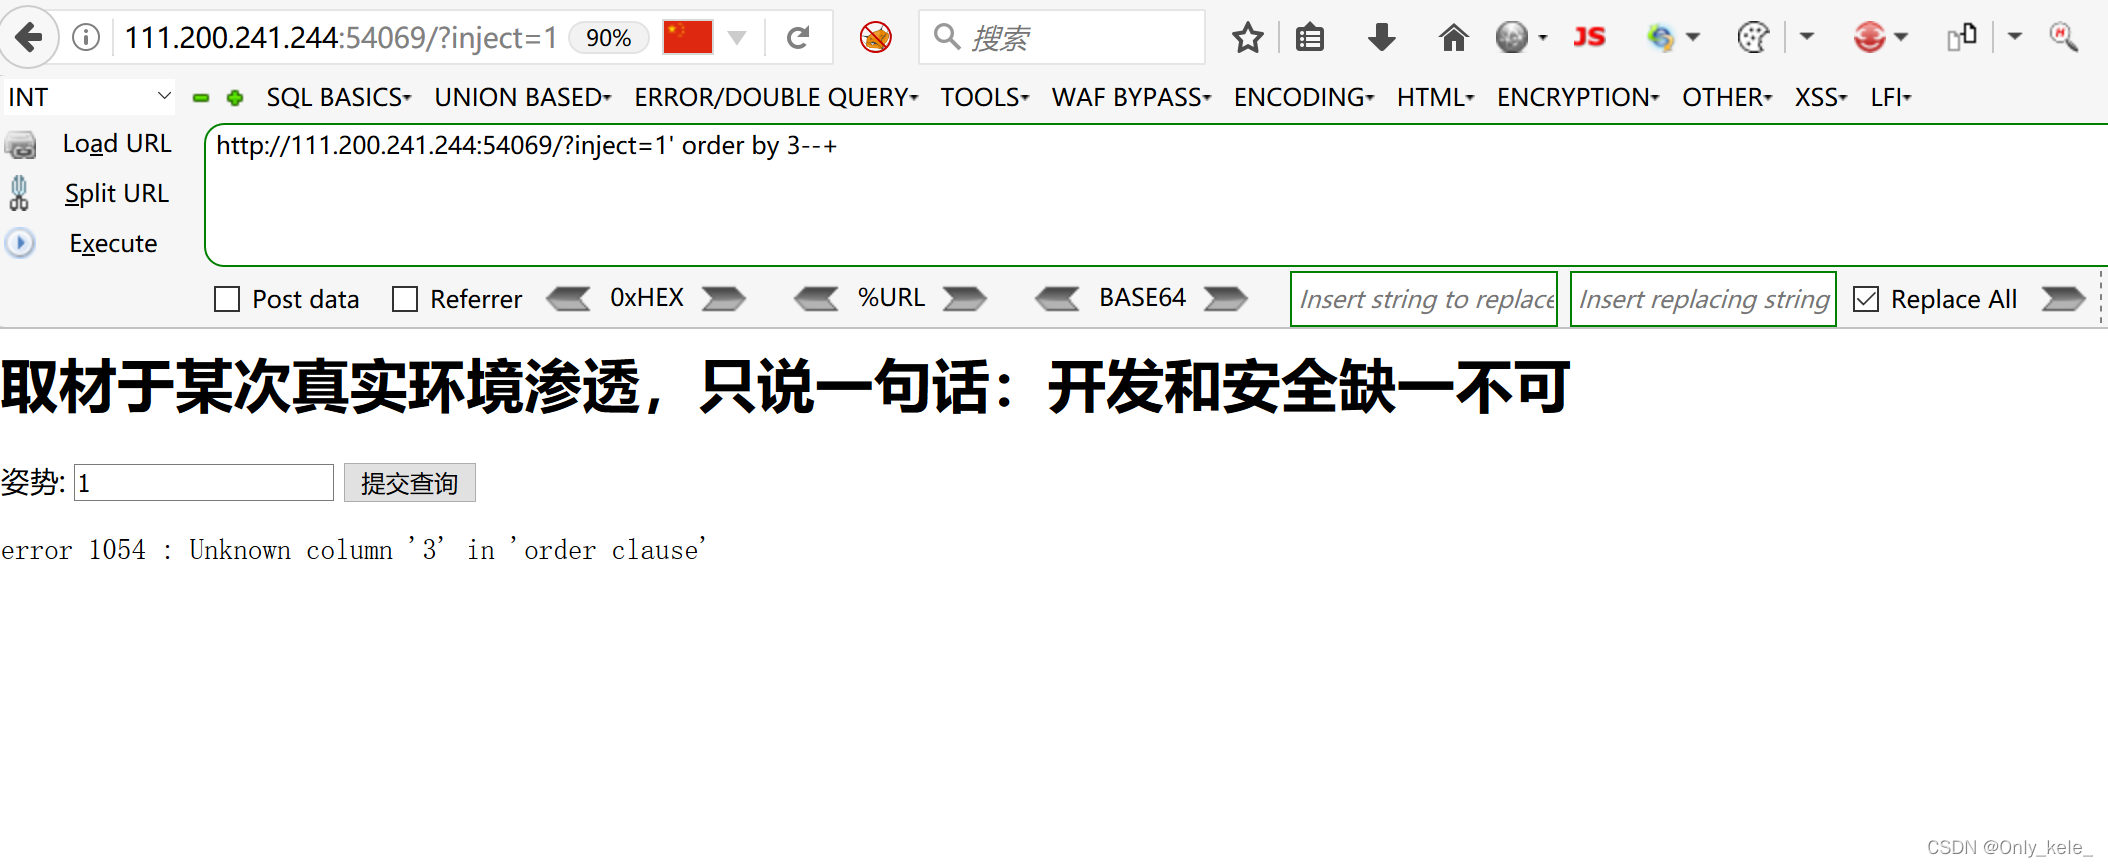This screenshot has width=2108, height=867.
Task: Click the red JS toolbar icon
Action: 1589,38
